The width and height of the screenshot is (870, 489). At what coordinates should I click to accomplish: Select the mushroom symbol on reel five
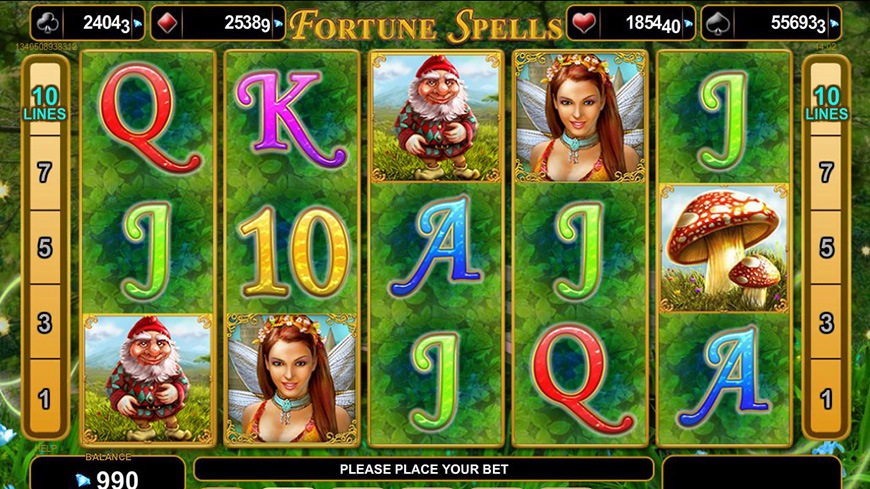(x=724, y=248)
